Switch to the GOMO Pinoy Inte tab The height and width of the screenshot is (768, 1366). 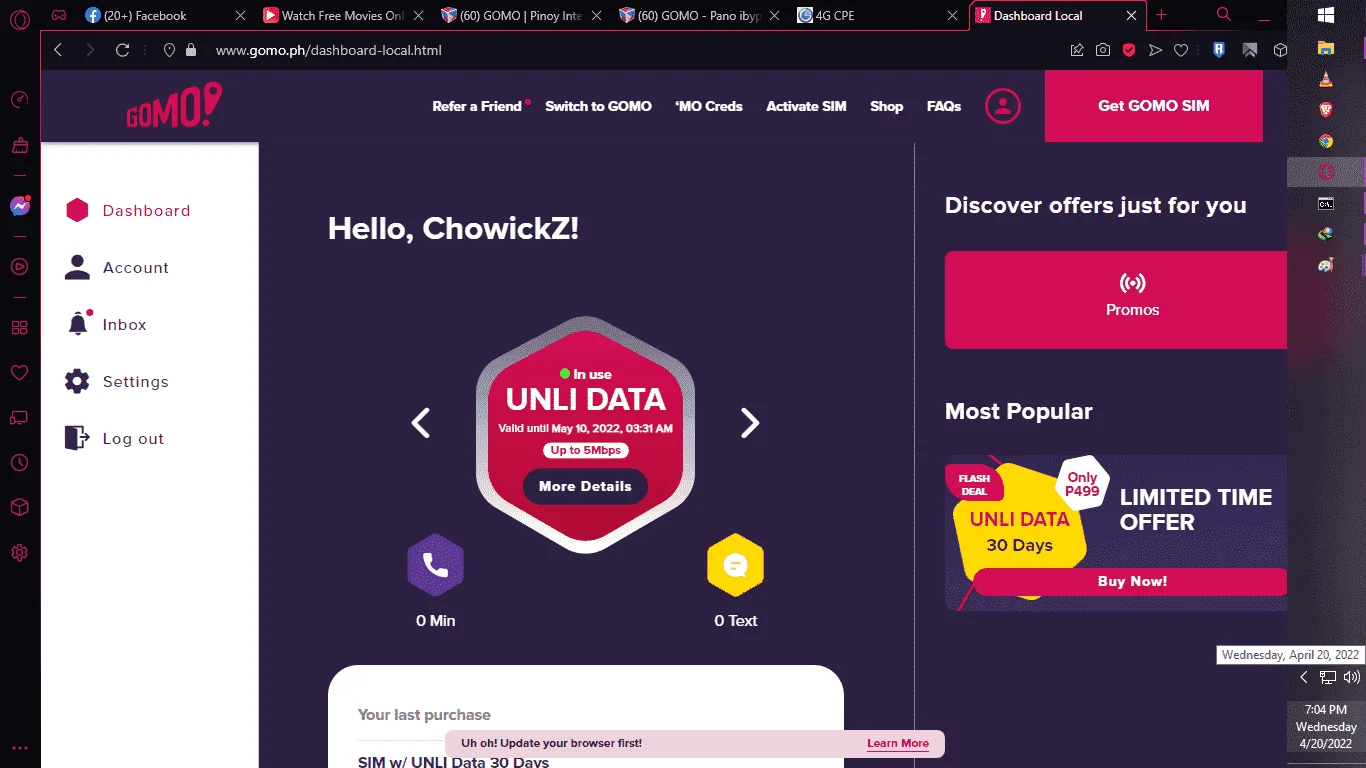pos(521,15)
